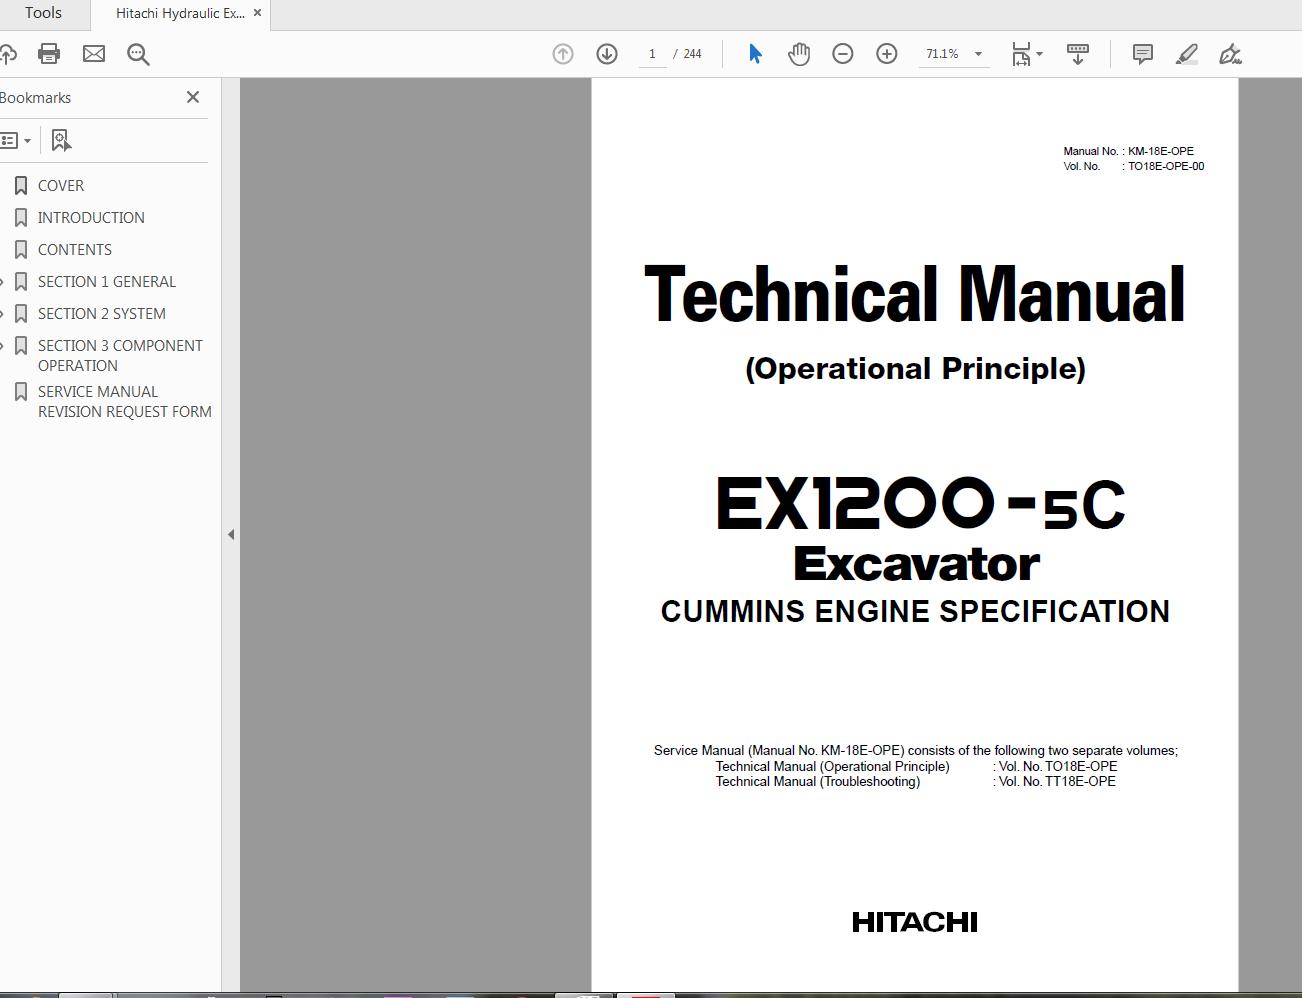The height and width of the screenshot is (998, 1302).
Task: Select the Hand pan tool
Action: 798,54
